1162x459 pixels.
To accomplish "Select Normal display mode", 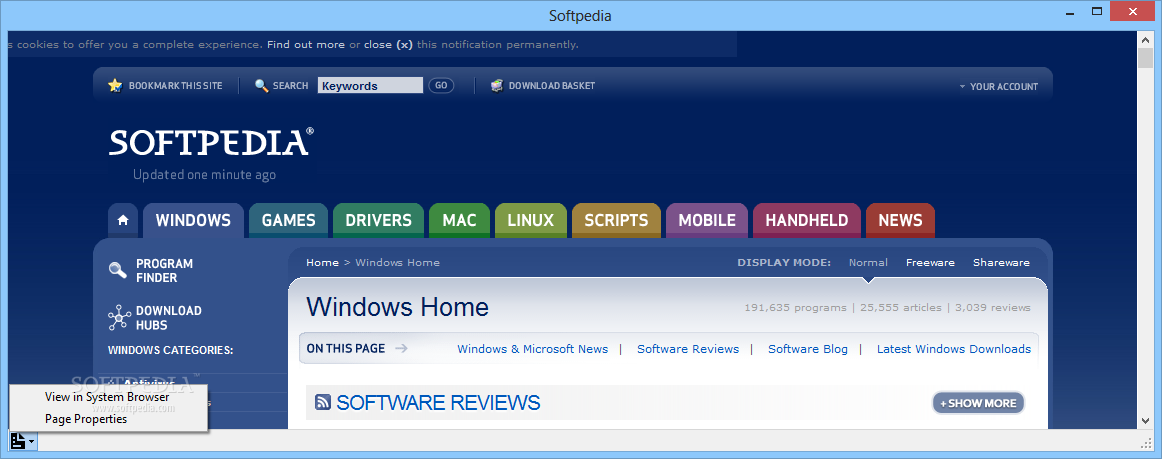I will [868, 262].
